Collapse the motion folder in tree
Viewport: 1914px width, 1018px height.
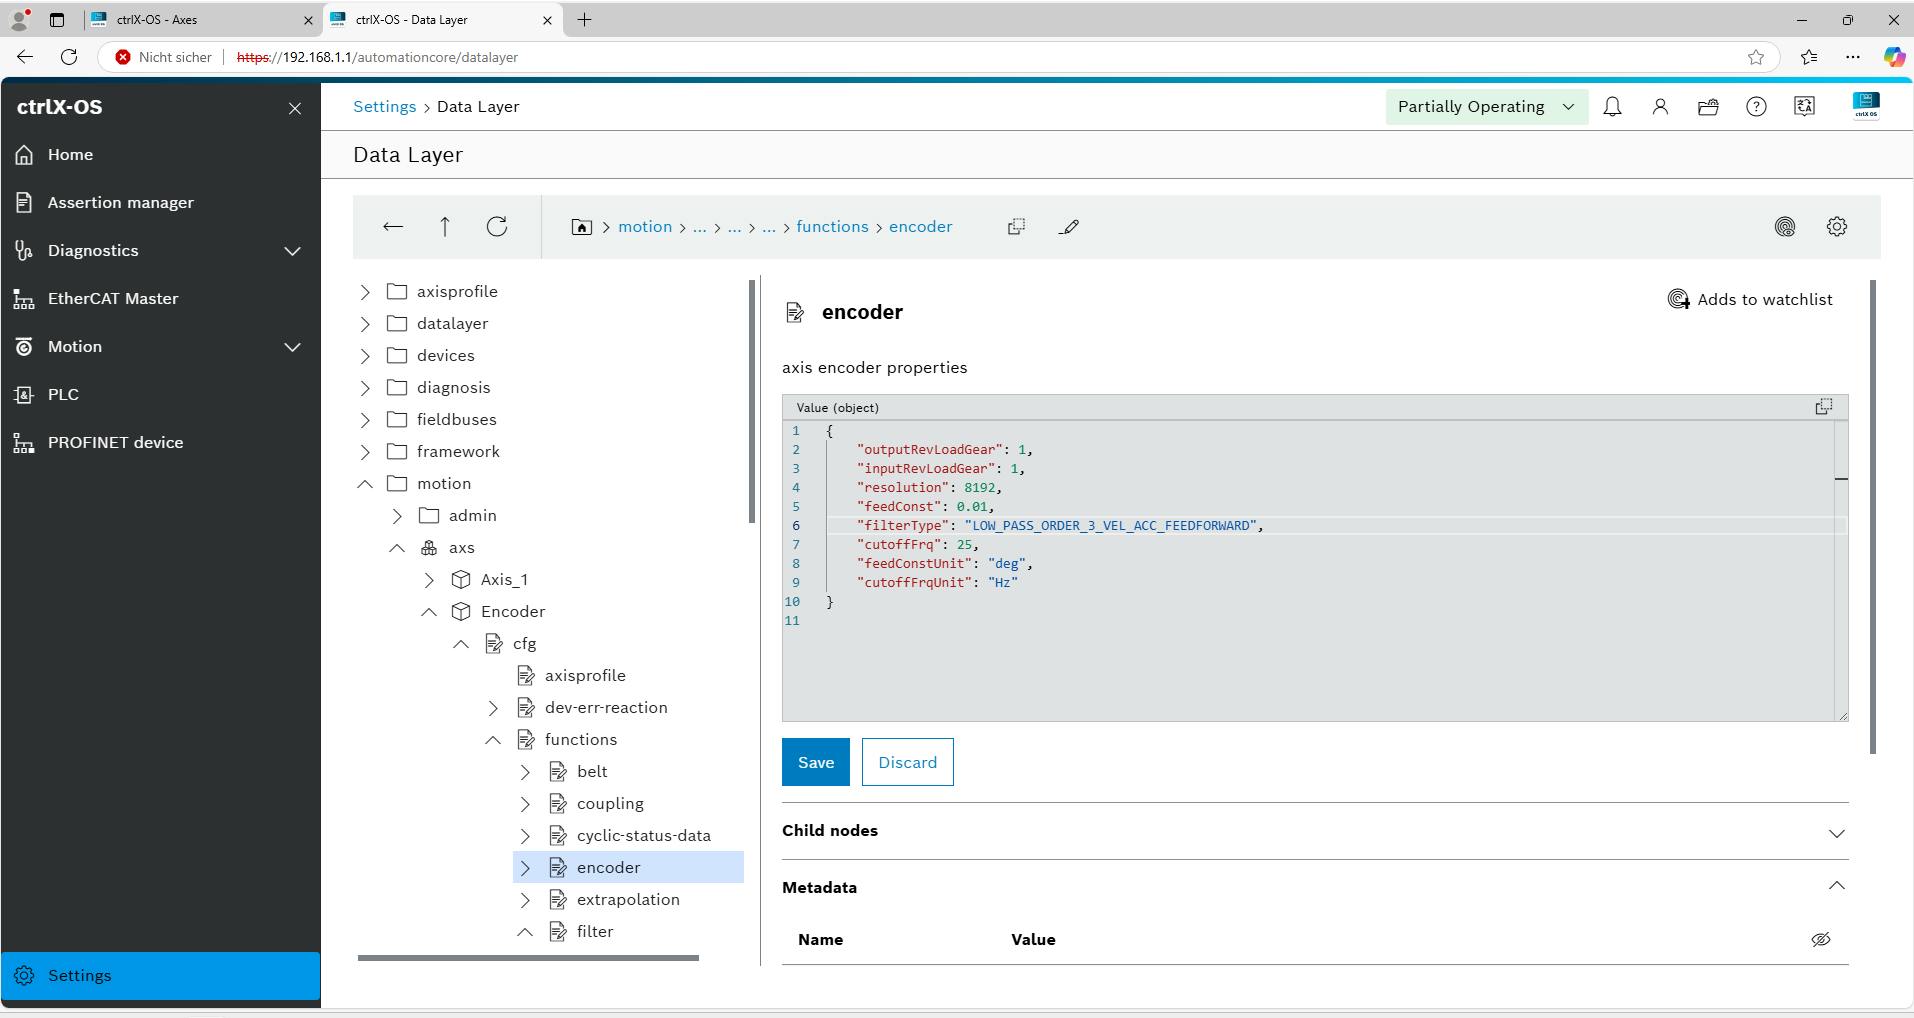[x=365, y=484]
